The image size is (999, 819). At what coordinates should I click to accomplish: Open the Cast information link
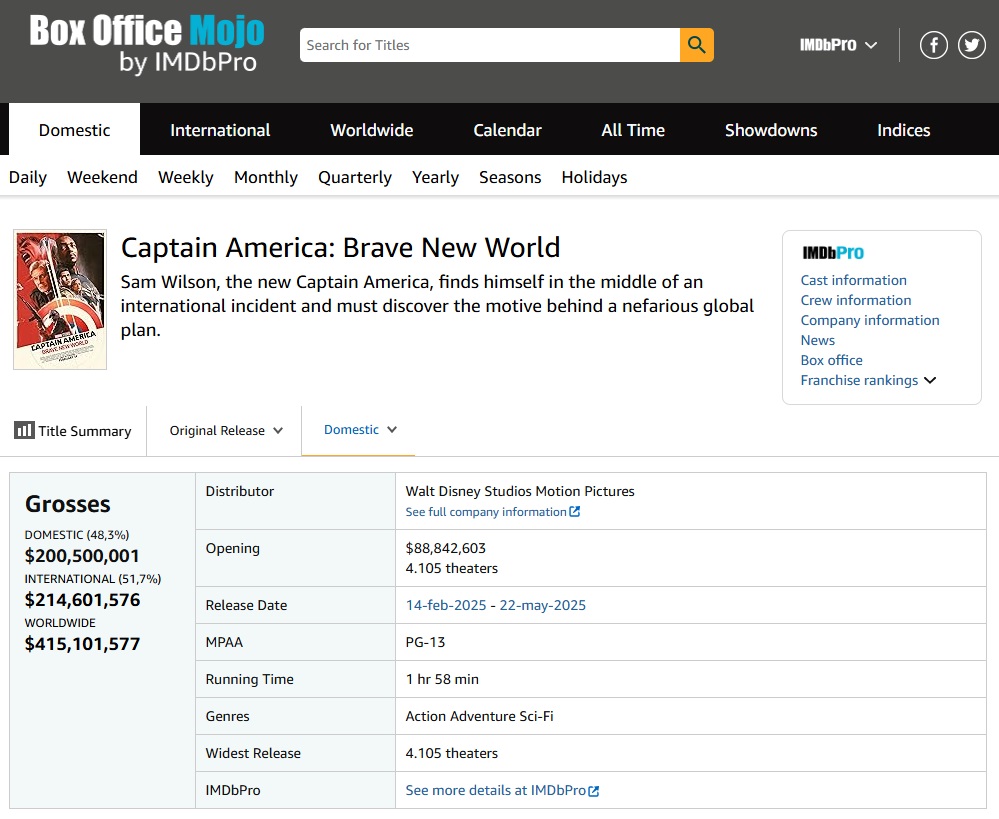coord(853,280)
